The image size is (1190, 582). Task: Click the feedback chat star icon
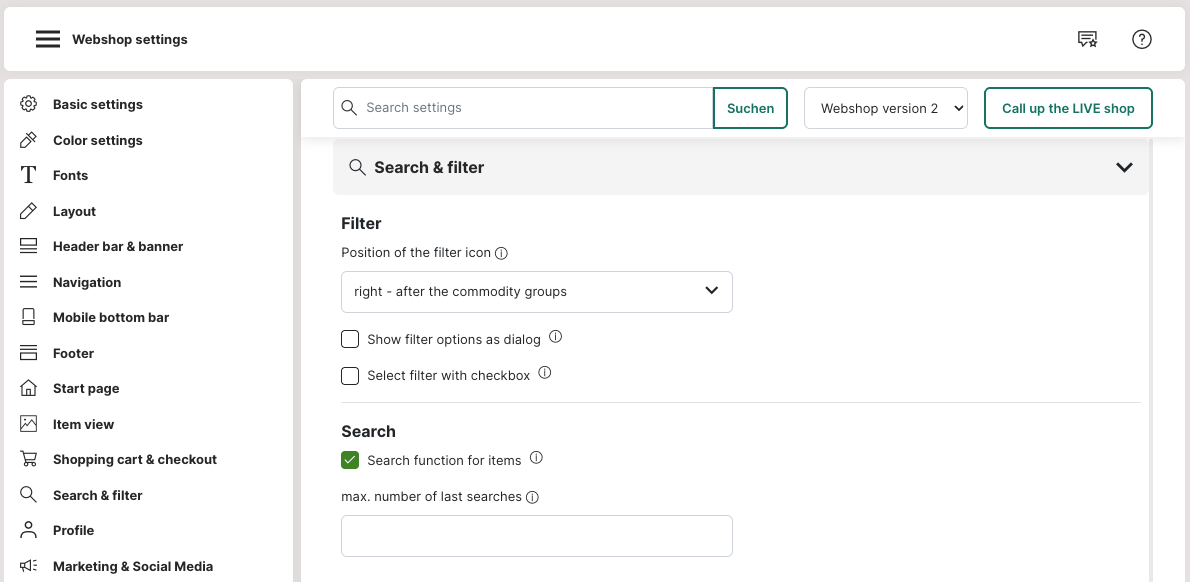(1087, 39)
